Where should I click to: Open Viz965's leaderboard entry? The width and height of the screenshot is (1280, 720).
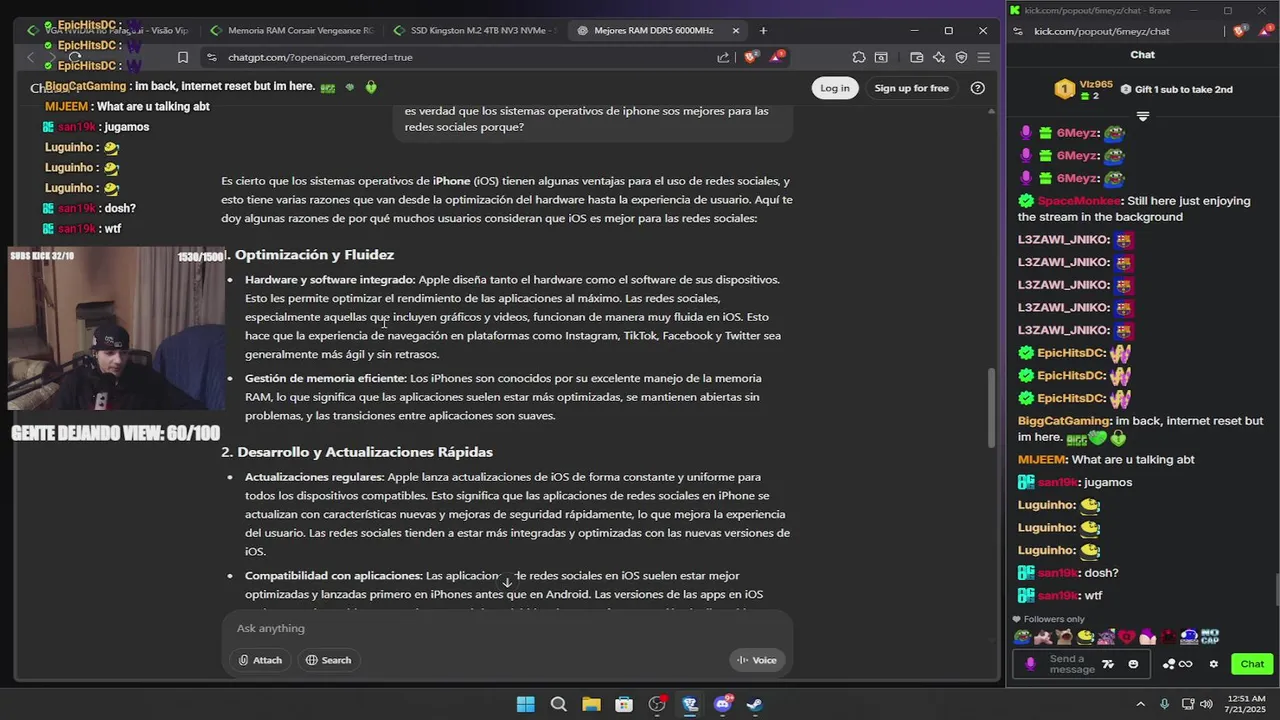pyautogui.click(x=1084, y=89)
